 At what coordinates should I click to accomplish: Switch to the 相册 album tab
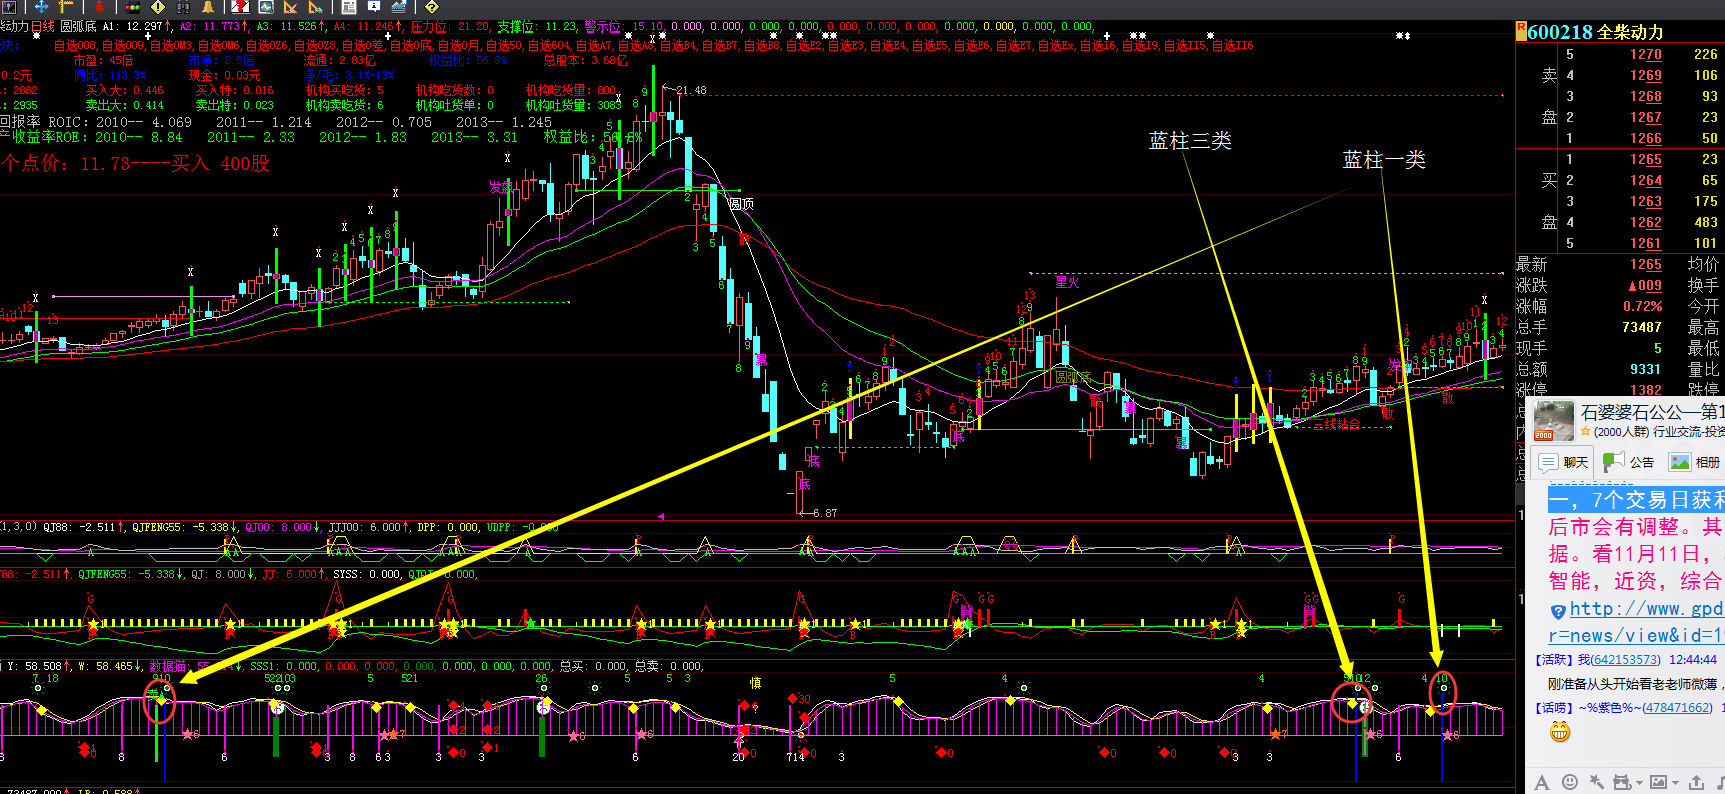pyautogui.click(x=1695, y=462)
